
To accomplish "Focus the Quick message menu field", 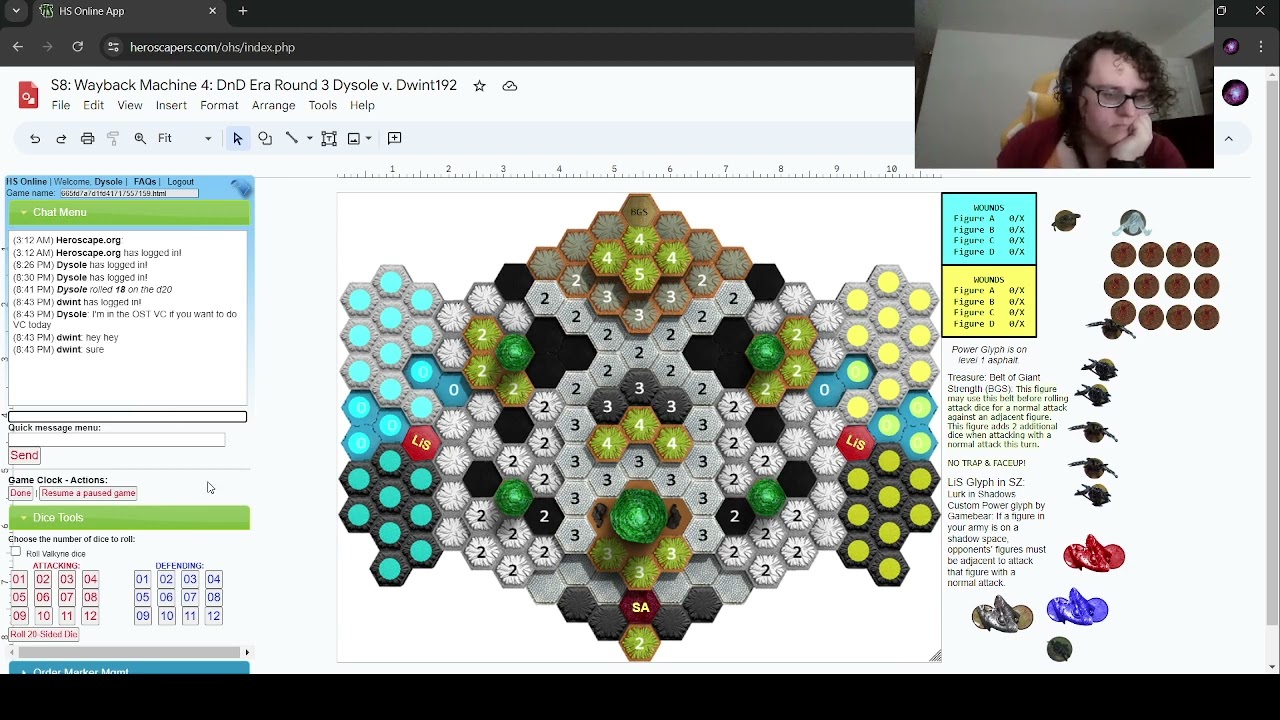I will point(117,440).
